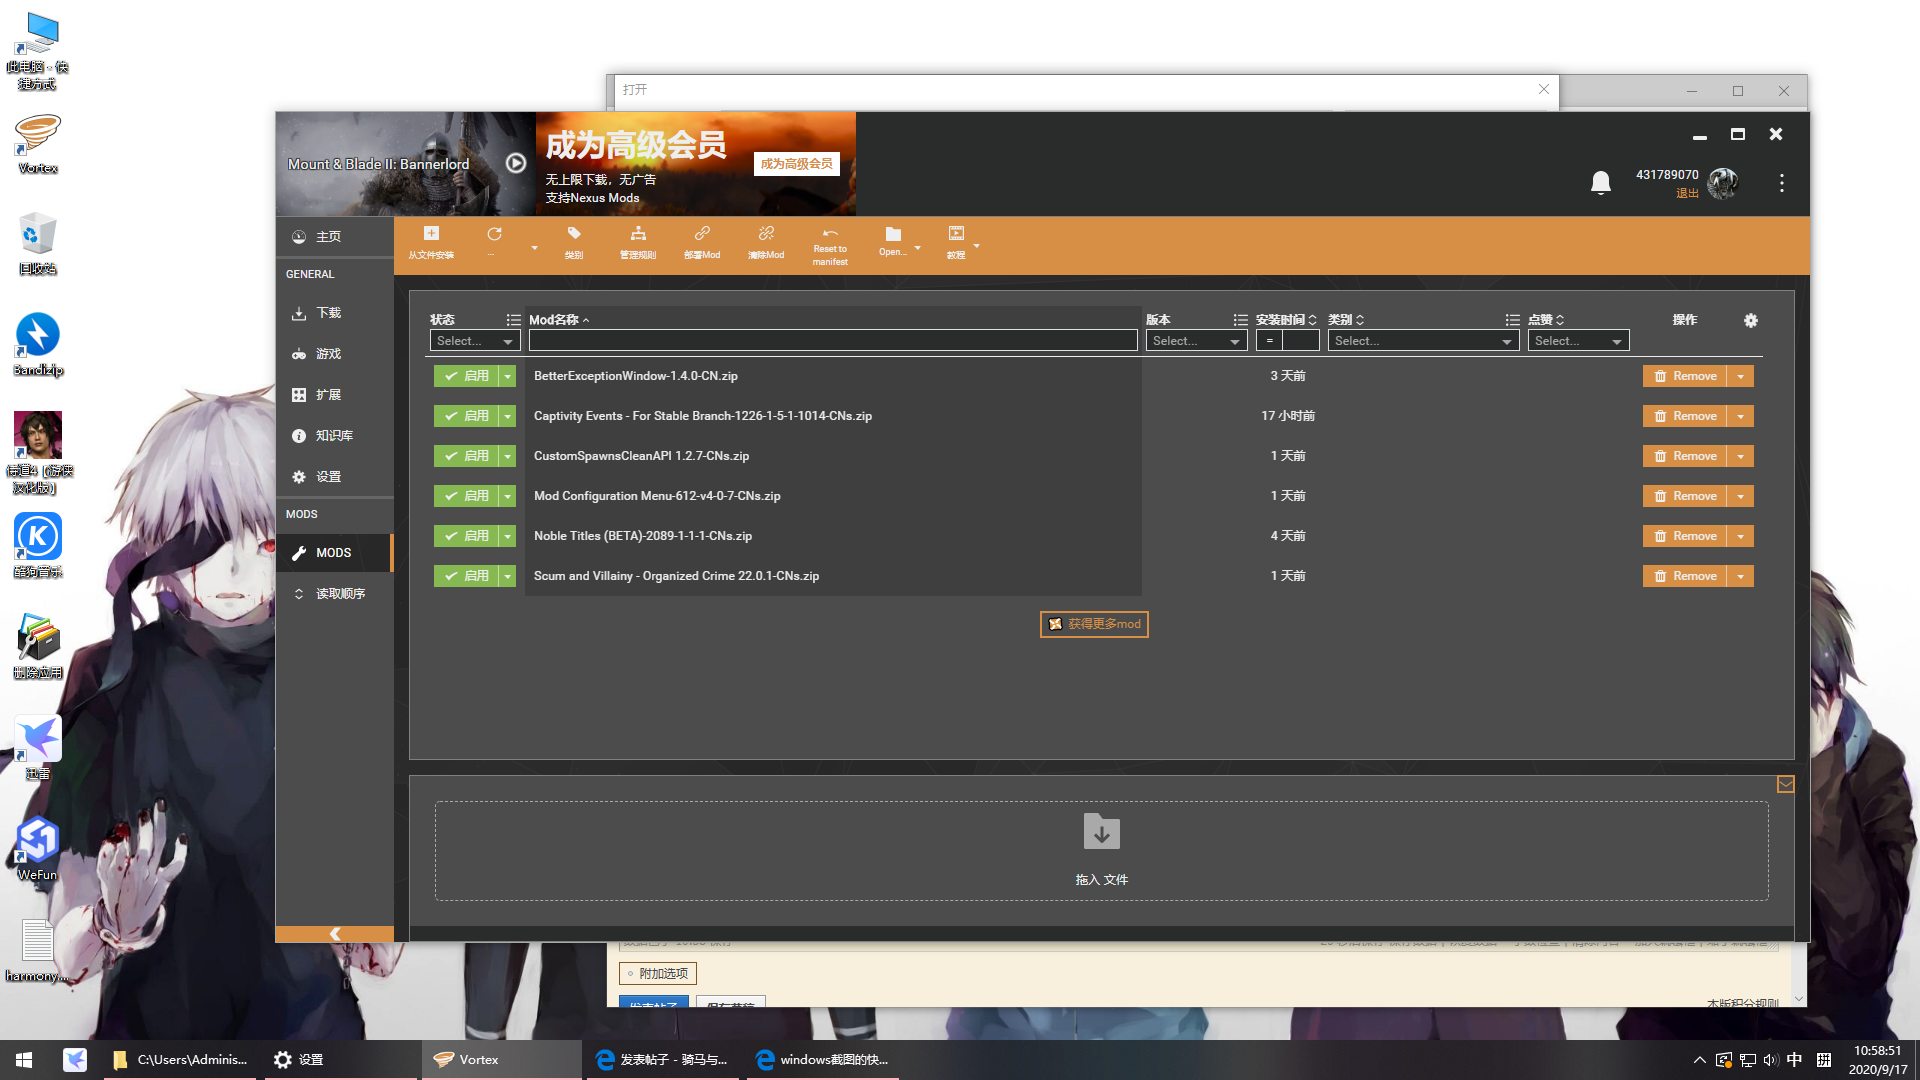
Task: Open the tutorials (教程) video icon
Action: (x=956, y=234)
